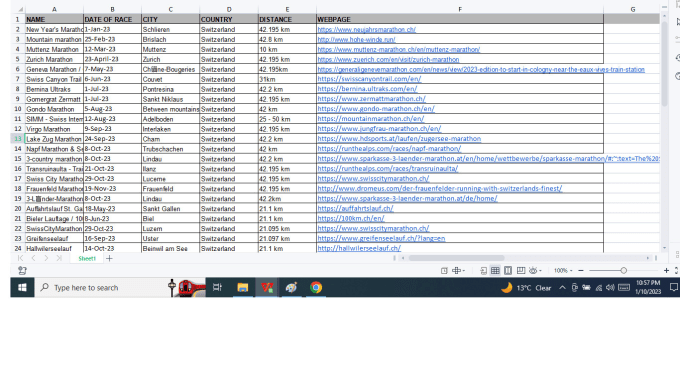Image resolution: width=680 pixels, height=382 pixels.
Task: Select the city cell 'Interlaken'
Action: pyautogui.click(x=170, y=129)
